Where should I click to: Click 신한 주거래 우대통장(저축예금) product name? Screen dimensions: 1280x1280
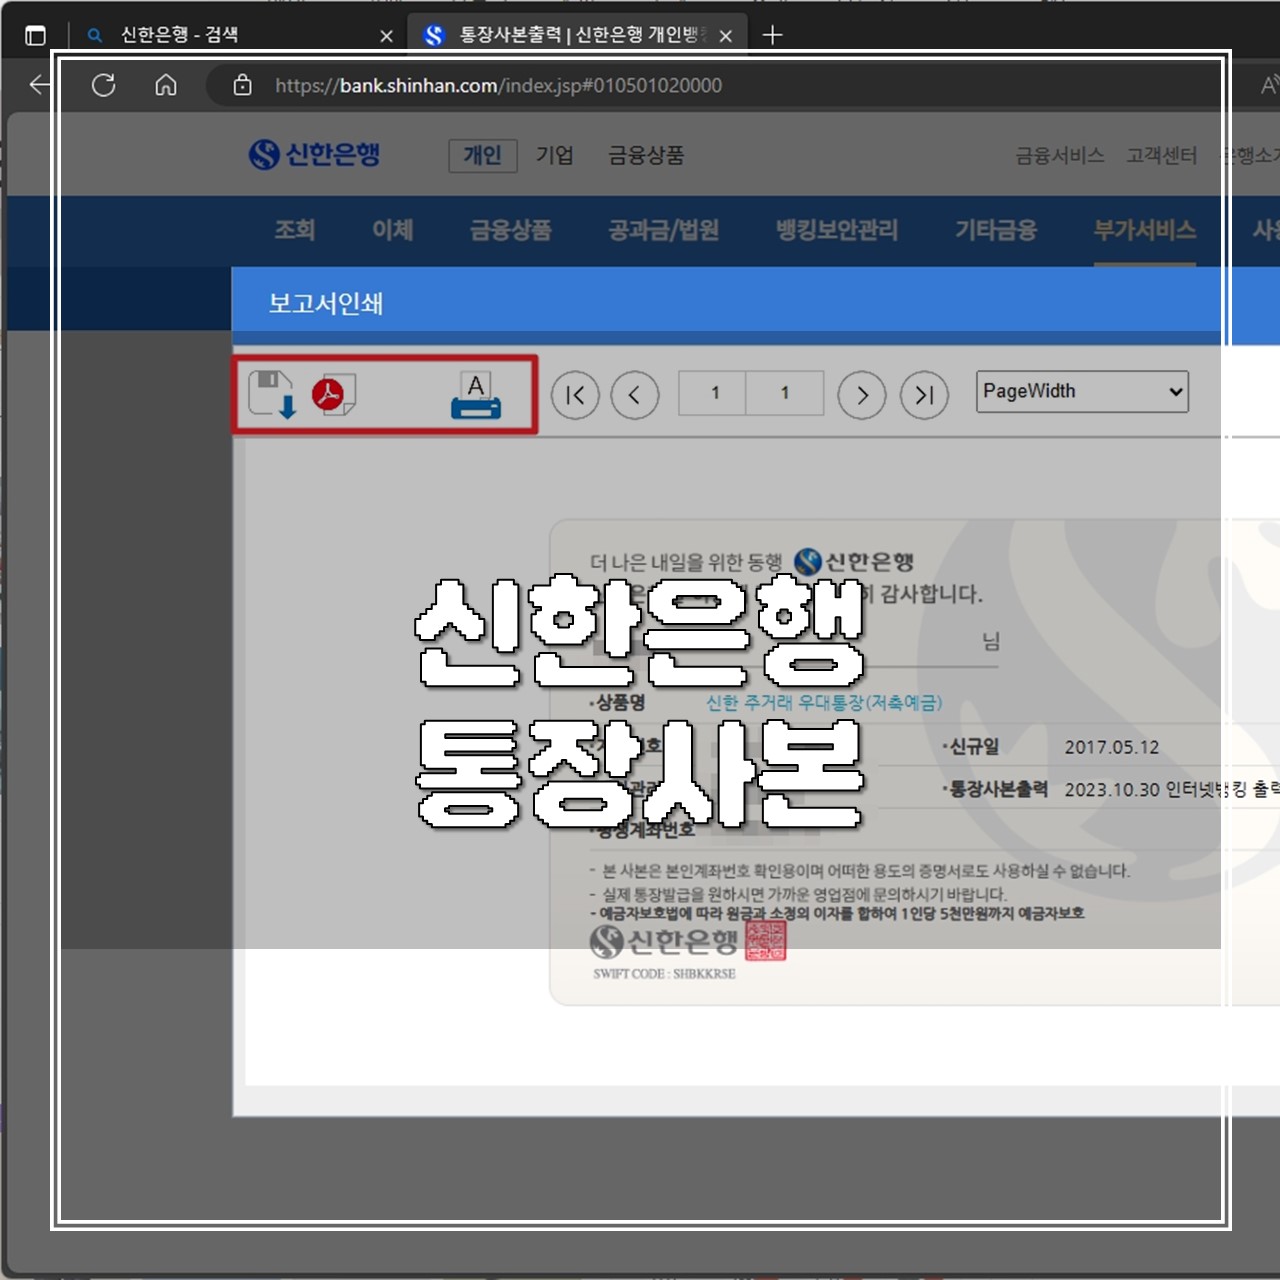pos(824,702)
